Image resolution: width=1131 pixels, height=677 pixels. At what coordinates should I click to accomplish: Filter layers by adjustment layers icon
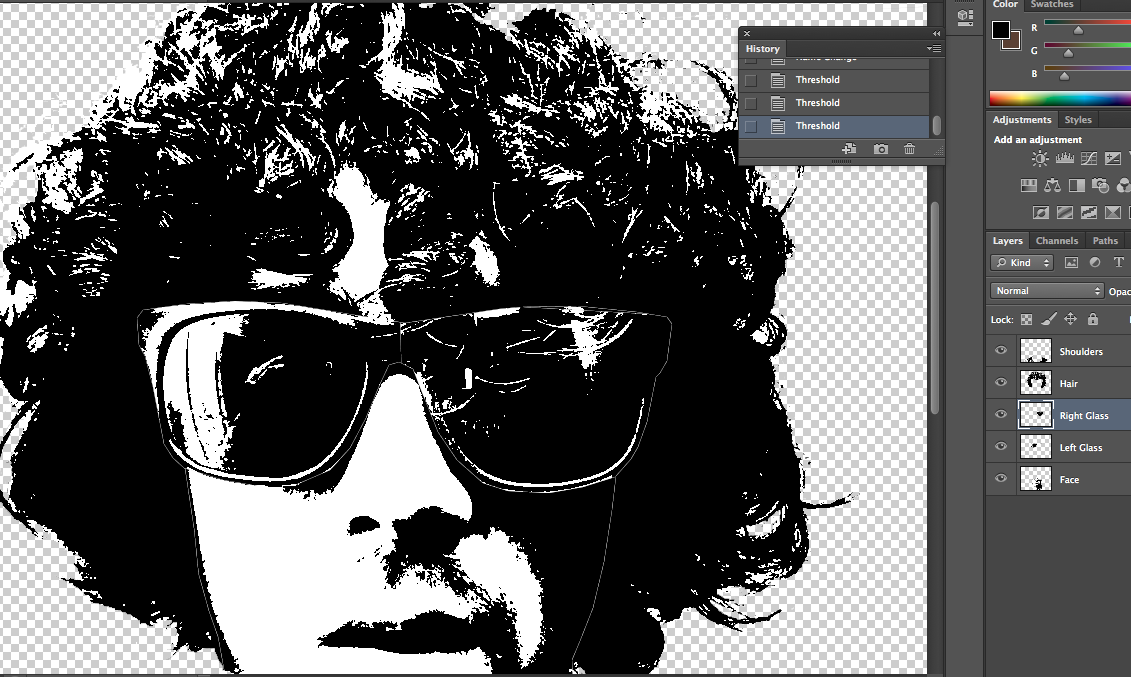pyautogui.click(x=1095, y=262)
